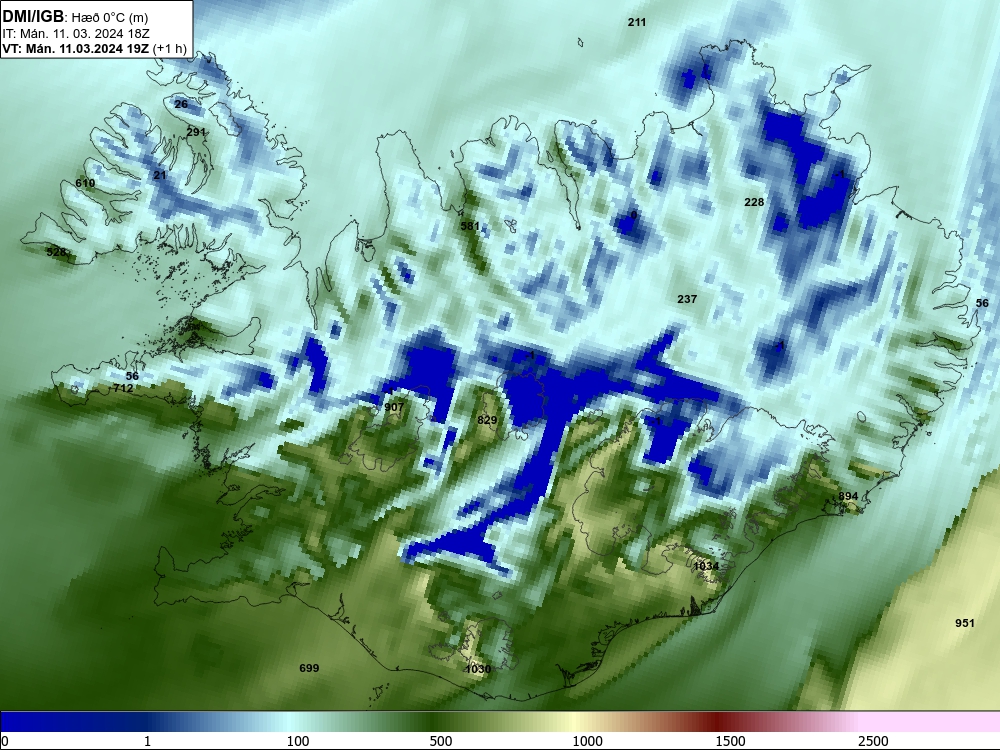This screenshot has width=1000, height=750.
Task: Select the 699 value off the southwest coast
Action: (x=309, y=668)
